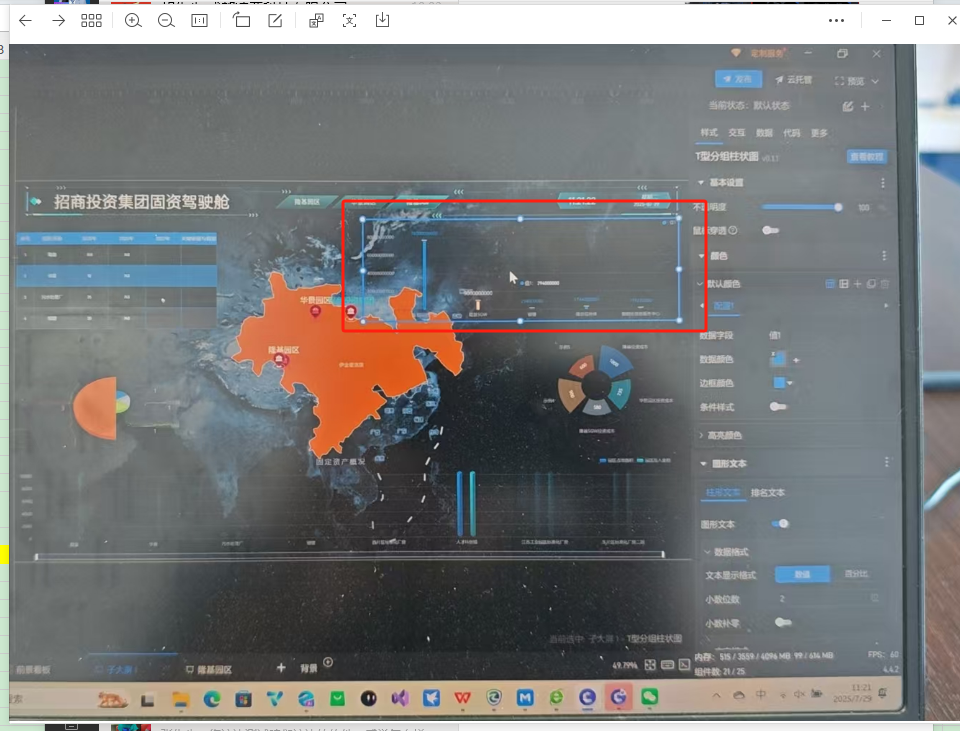Expand the 高亮颜色 group
The height and width of the screenshot is (731, 960).
click(x=701, y=435)
